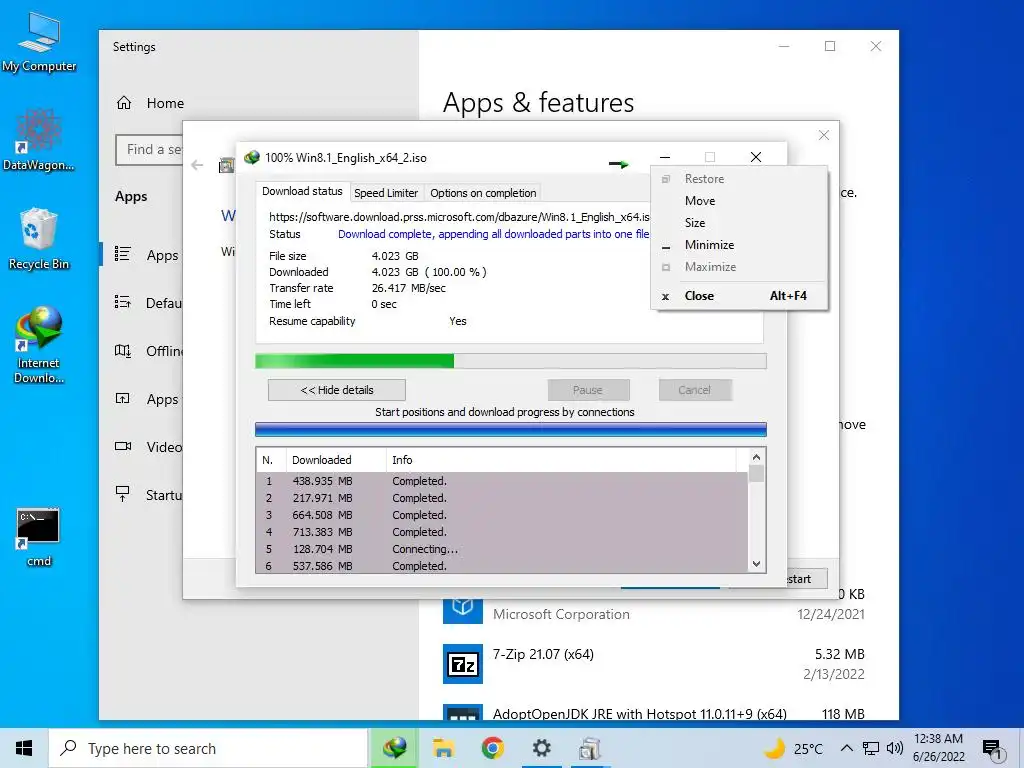Select Video playback sidebar icon
This screenshot has height=768, width=1024.
(123, 447)
